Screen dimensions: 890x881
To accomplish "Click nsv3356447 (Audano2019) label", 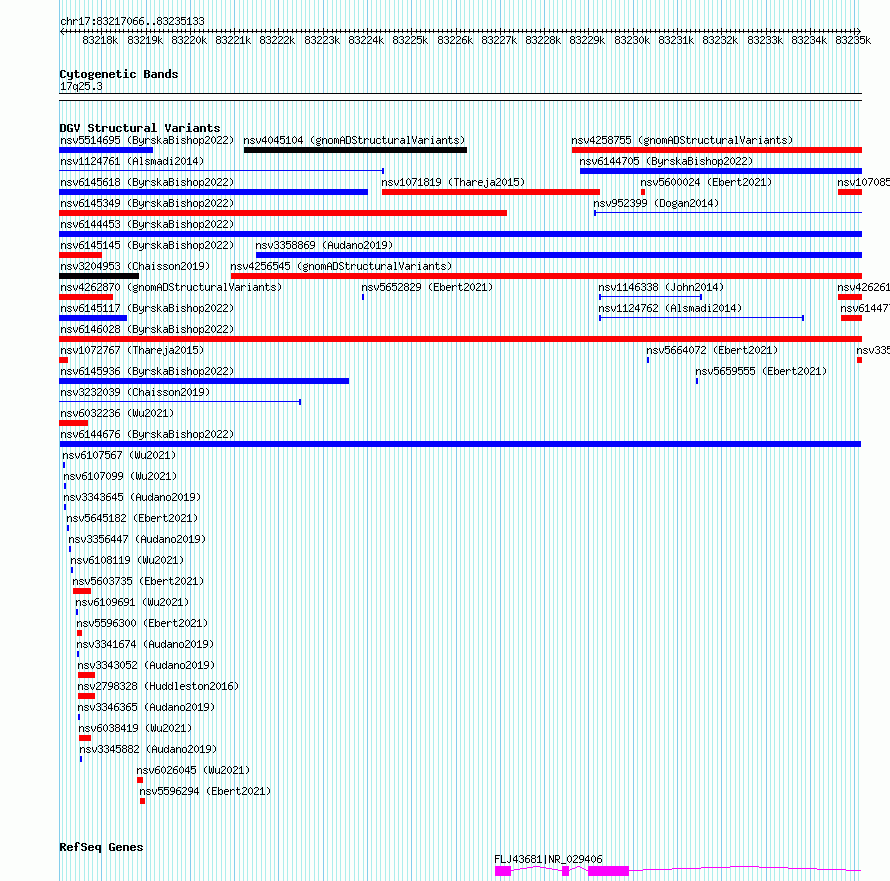I will click(x=137, y=539).
